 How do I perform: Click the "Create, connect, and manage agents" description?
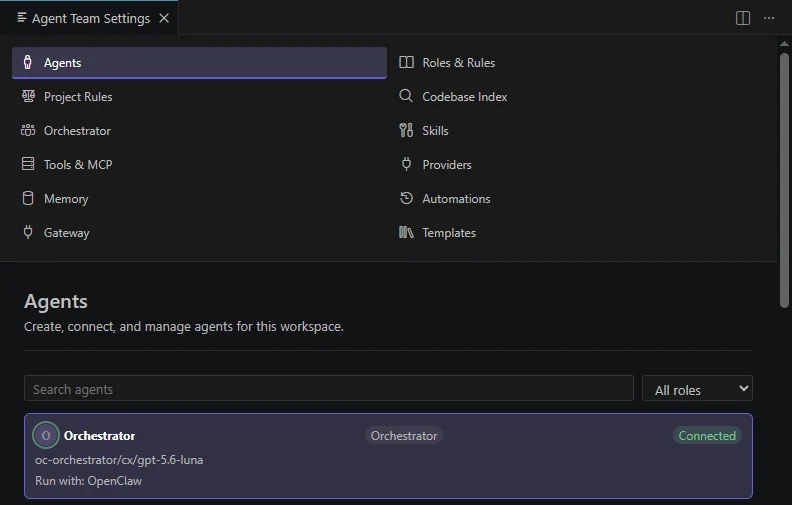point(184,327)
